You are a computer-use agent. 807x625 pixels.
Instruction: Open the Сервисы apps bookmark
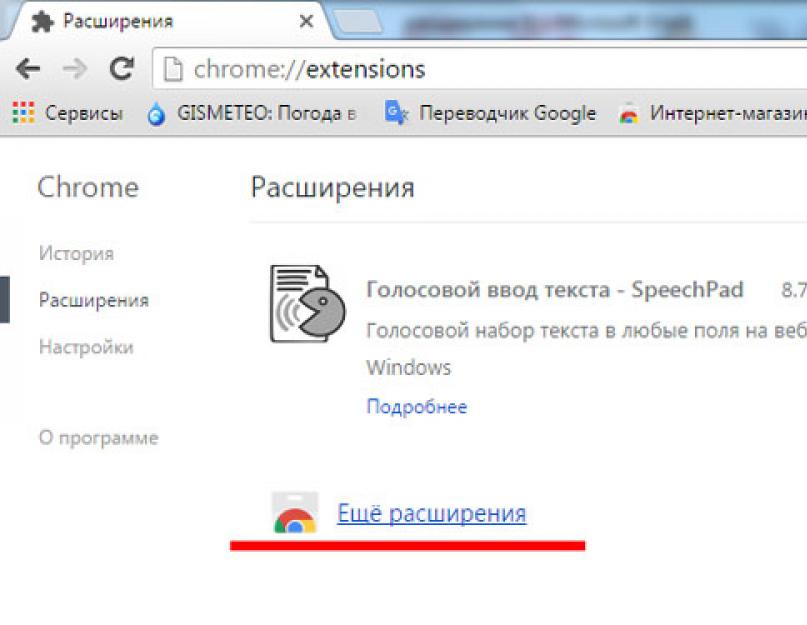coord(67,113)
